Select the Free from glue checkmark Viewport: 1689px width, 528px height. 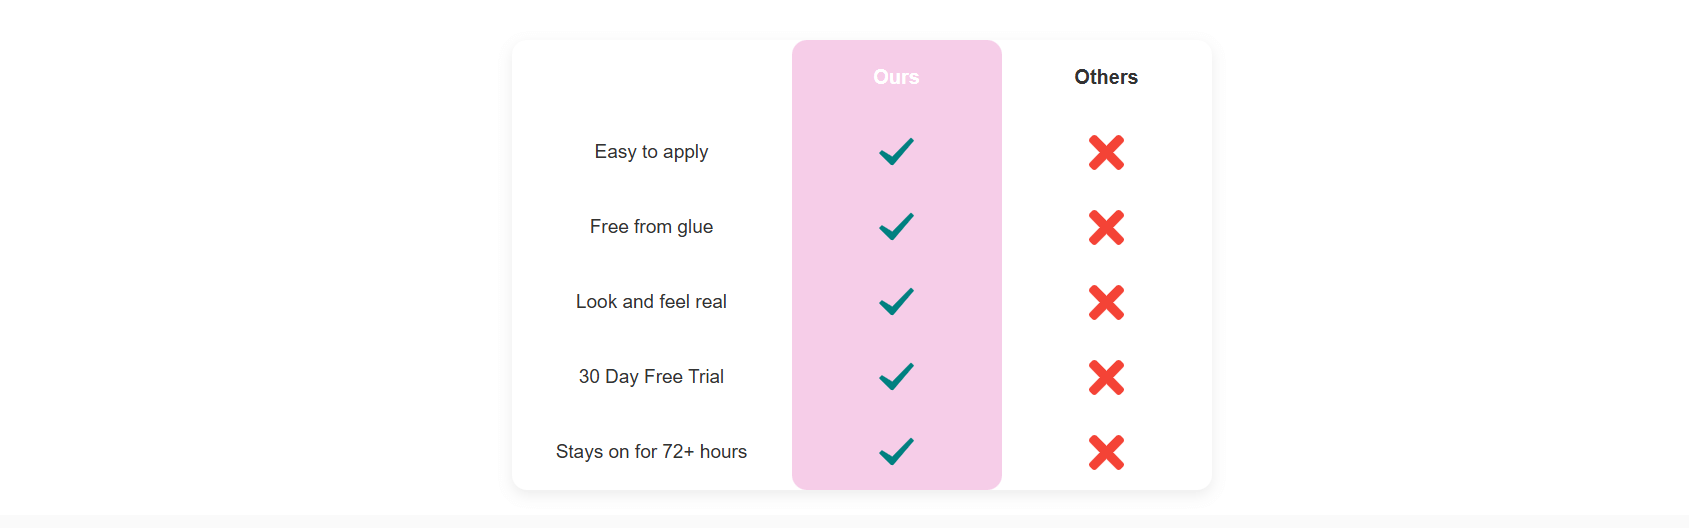click(x=896, y=226)
